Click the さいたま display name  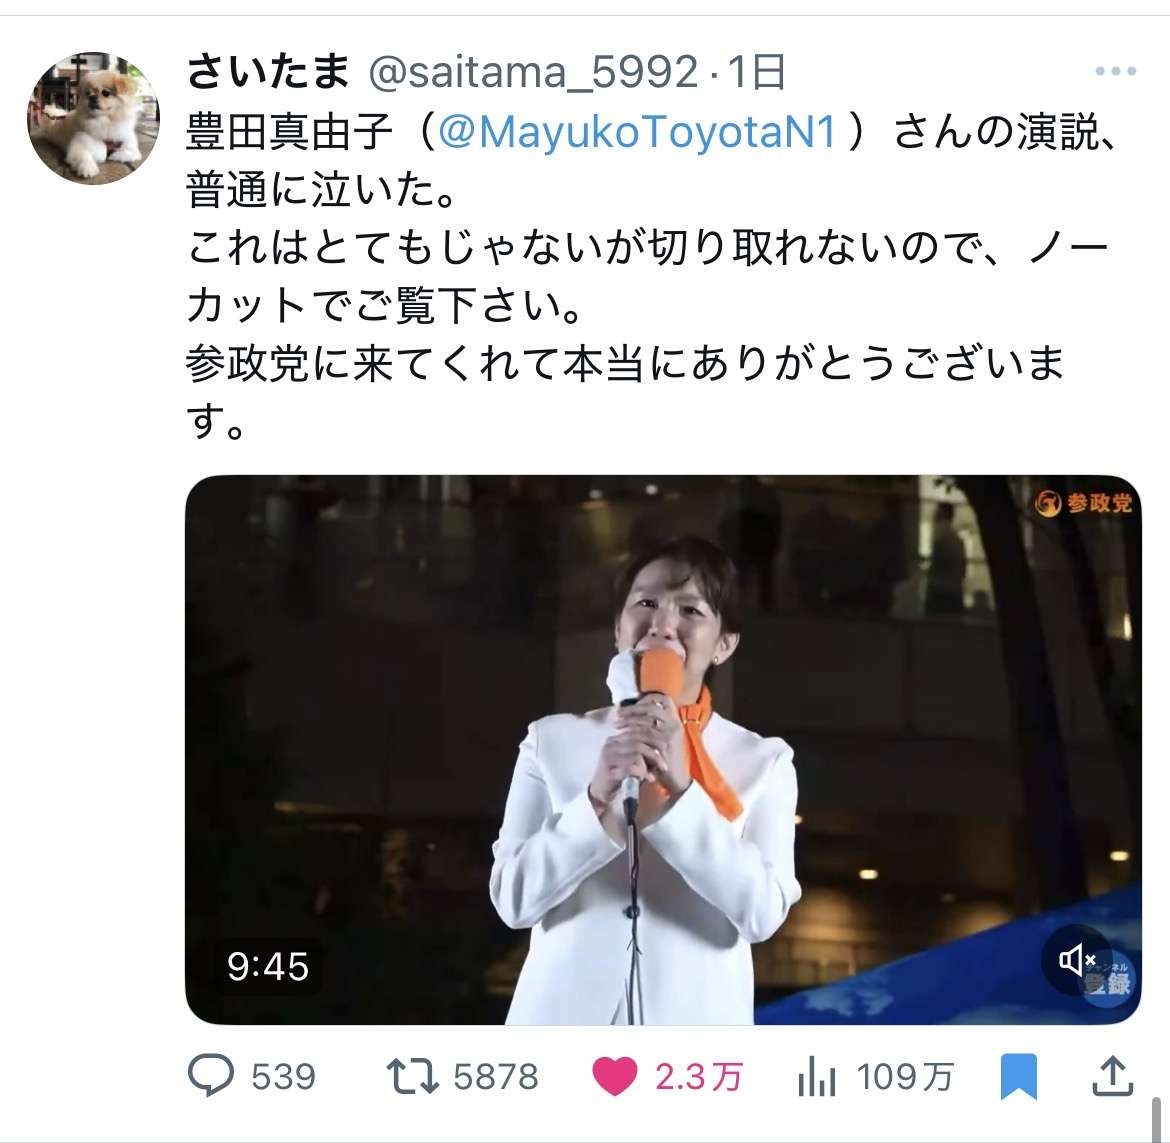[268, 72]
